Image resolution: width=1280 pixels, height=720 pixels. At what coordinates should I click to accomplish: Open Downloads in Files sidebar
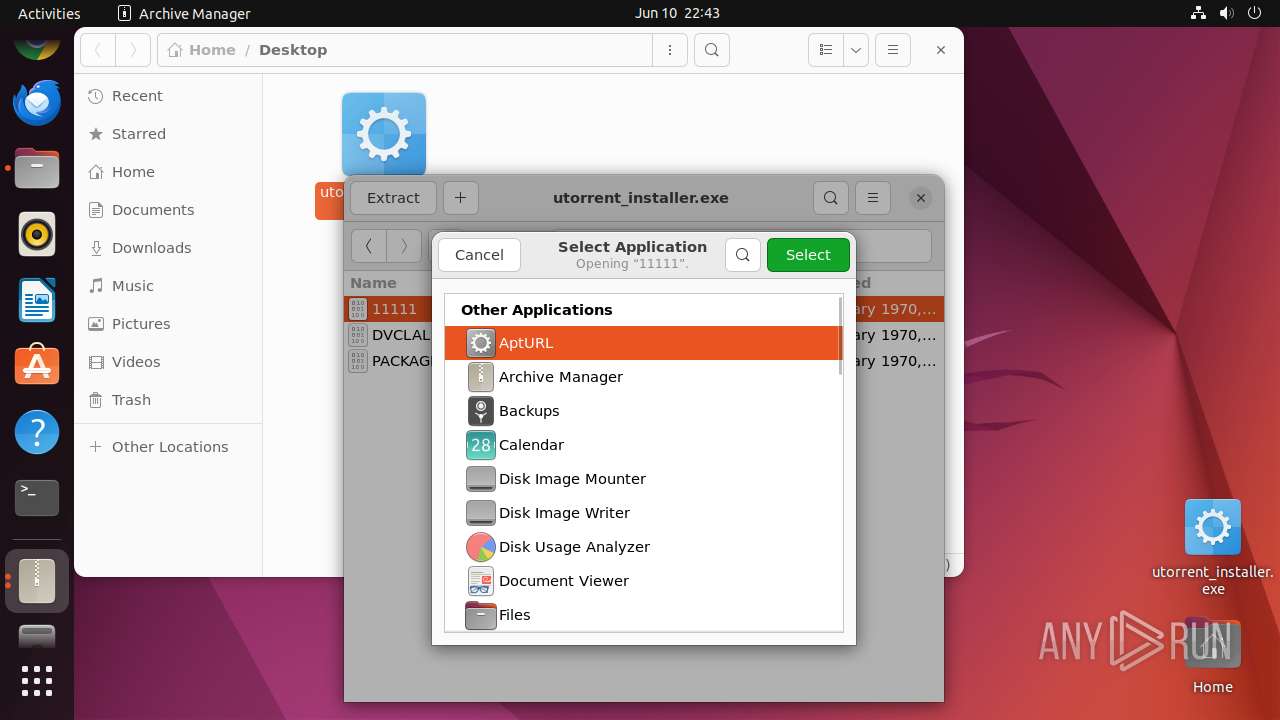tap(168, 248)
